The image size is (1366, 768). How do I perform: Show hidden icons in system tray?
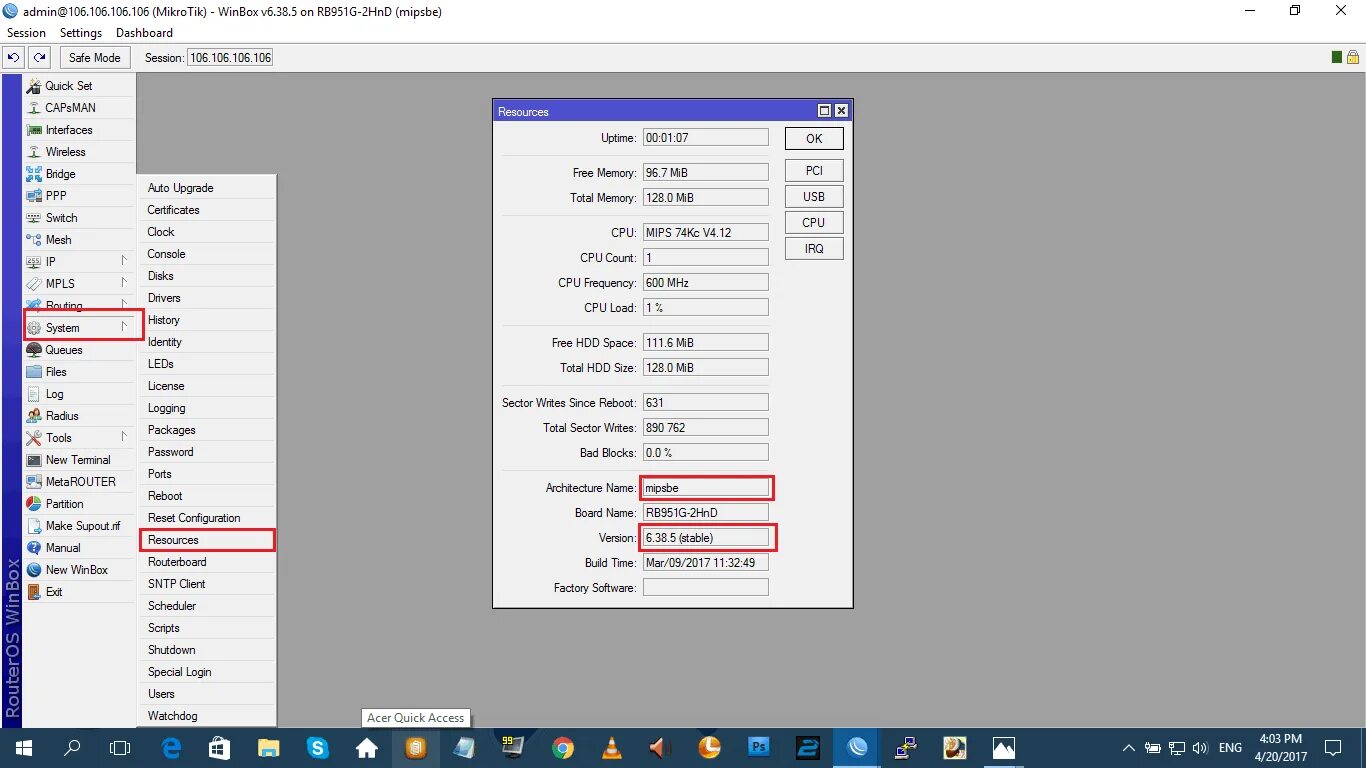coord(1129,748)
